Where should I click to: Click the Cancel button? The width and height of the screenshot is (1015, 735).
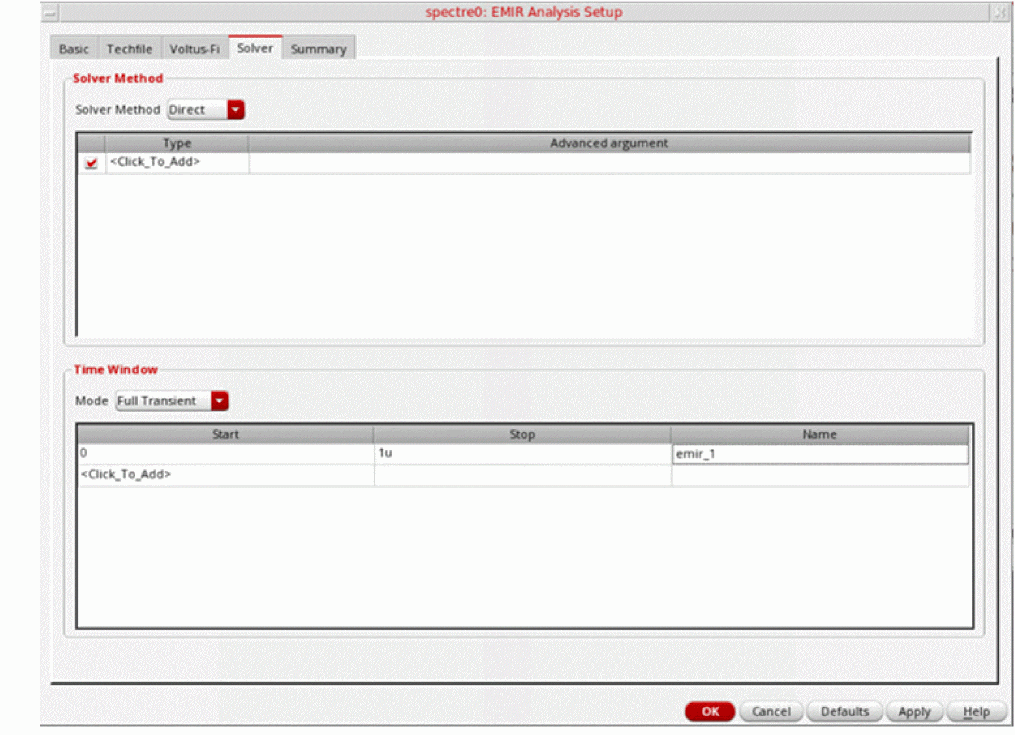[771, 711]
